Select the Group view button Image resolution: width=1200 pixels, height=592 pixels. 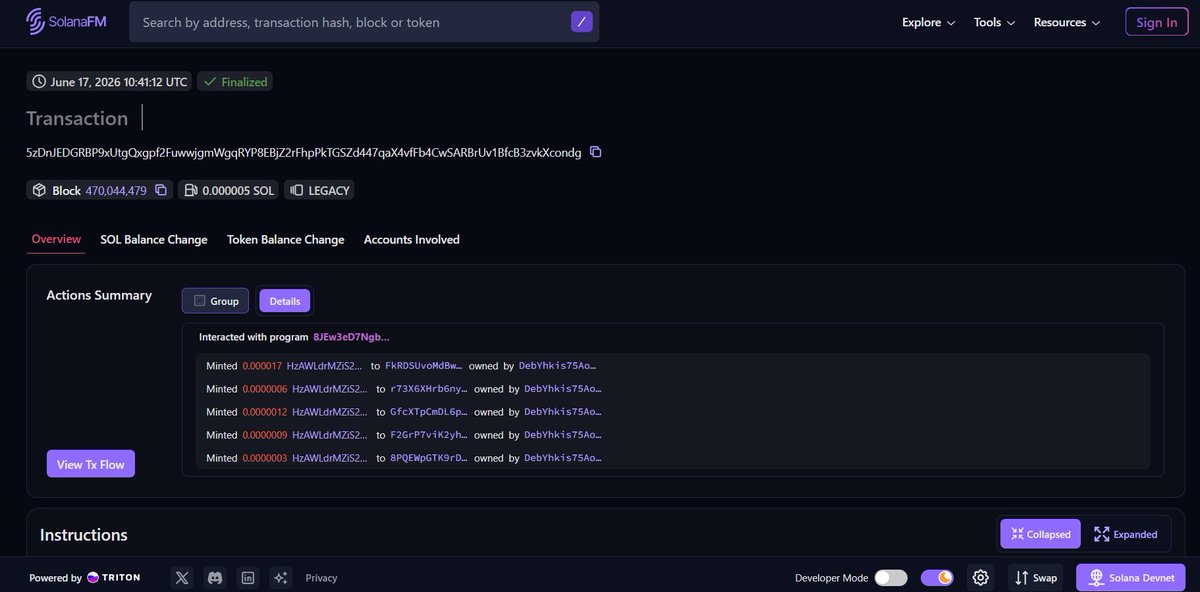pos(215,300)
